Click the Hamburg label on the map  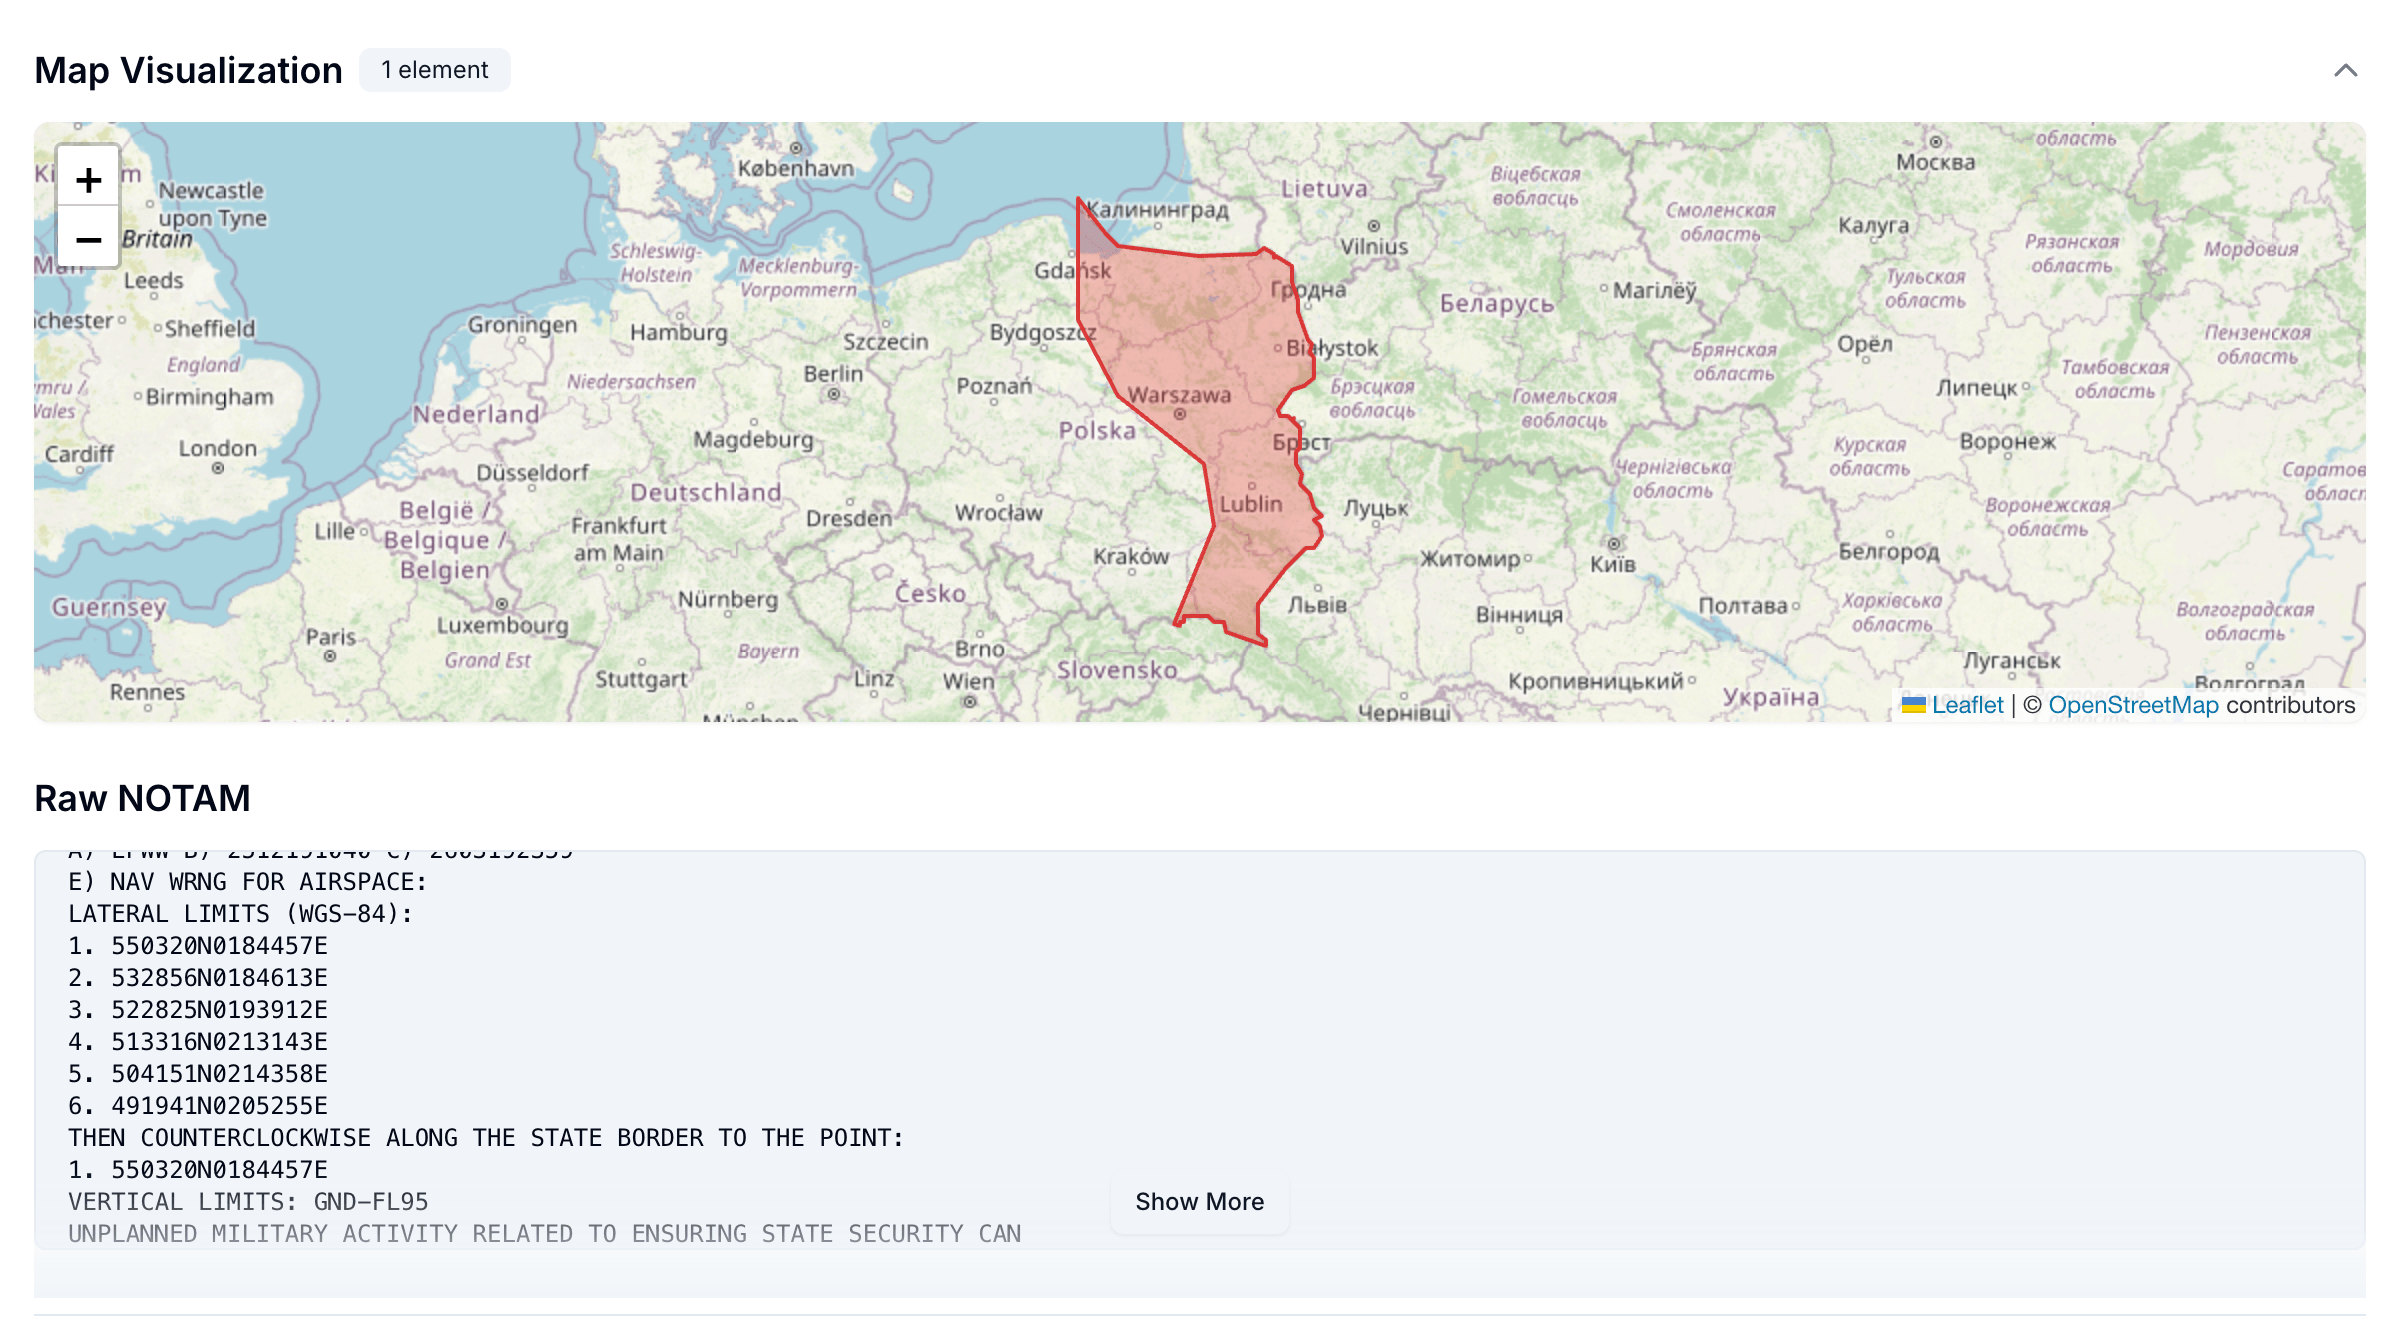tap(679, 333)
